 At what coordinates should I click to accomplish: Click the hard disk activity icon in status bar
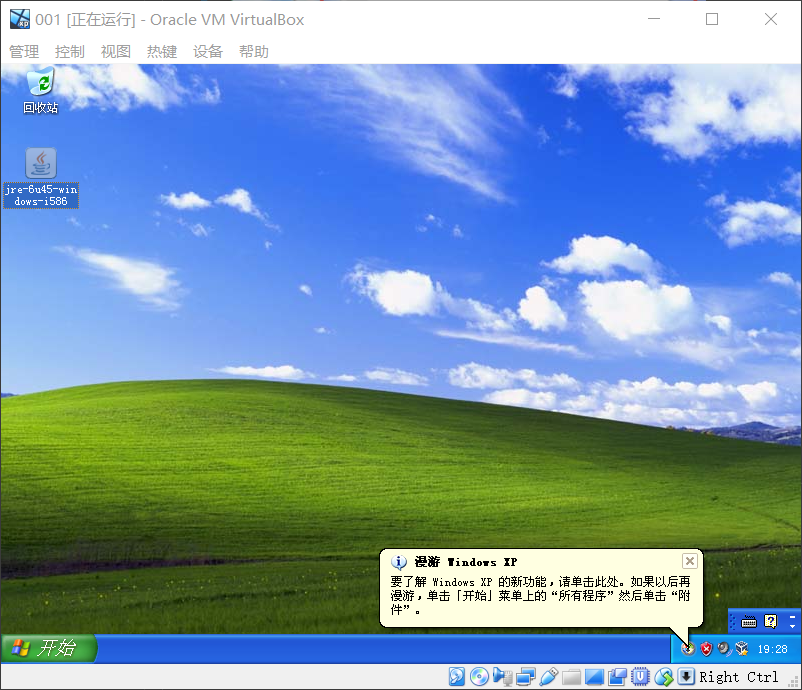click(456, 677)
